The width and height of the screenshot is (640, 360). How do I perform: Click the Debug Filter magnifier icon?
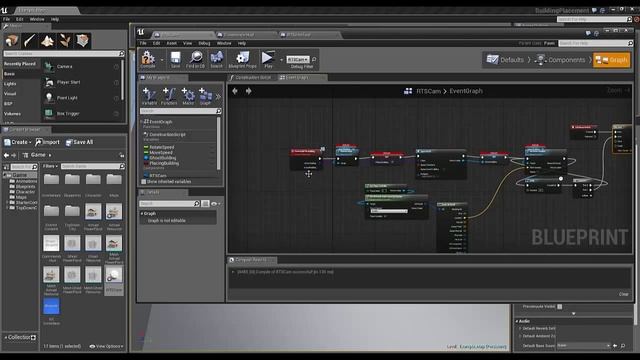pos(314,60)
